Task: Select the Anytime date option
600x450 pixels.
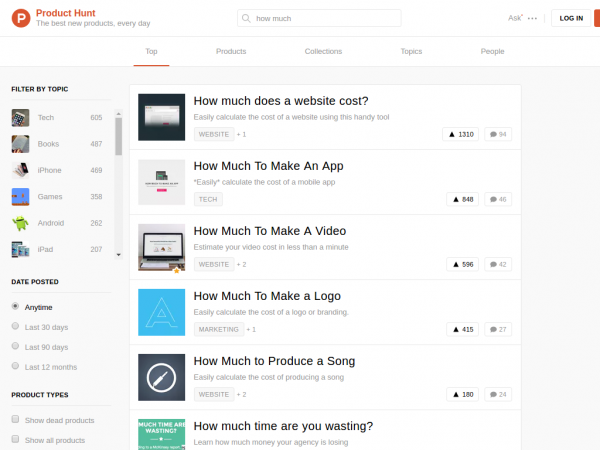Action: pos(15,307)
